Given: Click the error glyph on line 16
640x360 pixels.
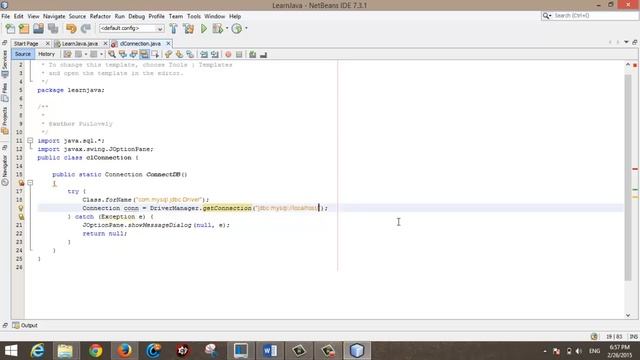Looking at the screenshot, I should tap(21, 183).
